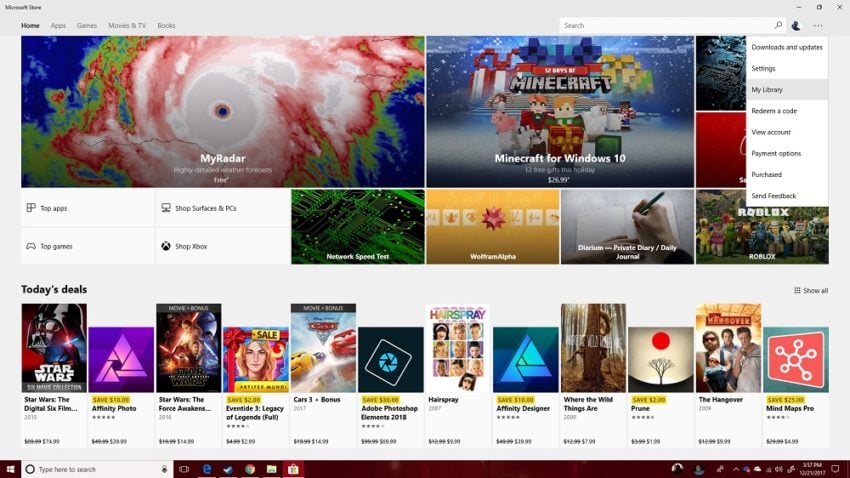The height and width of the screenshot is (478, 850).
Task: Open Task View from the taskbar
Action: click(184, 469)
